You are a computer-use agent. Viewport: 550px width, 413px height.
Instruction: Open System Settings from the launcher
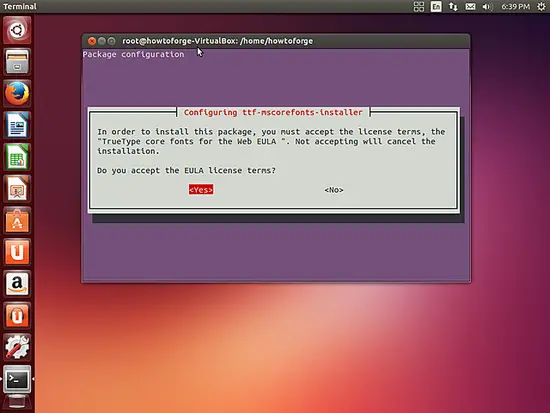pos(17,347)
